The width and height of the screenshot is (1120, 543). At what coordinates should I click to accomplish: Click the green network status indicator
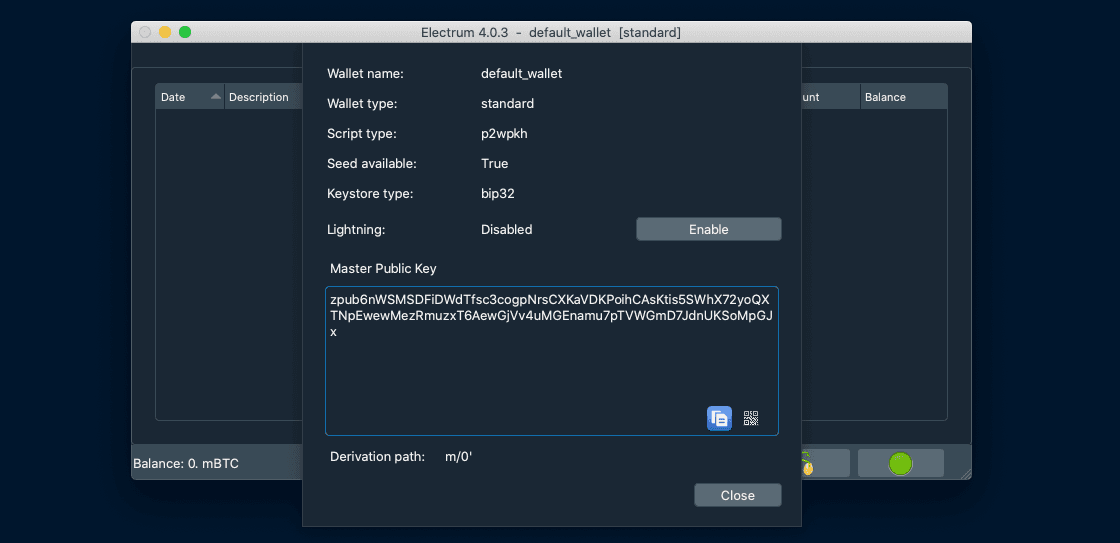click(900, 463)
